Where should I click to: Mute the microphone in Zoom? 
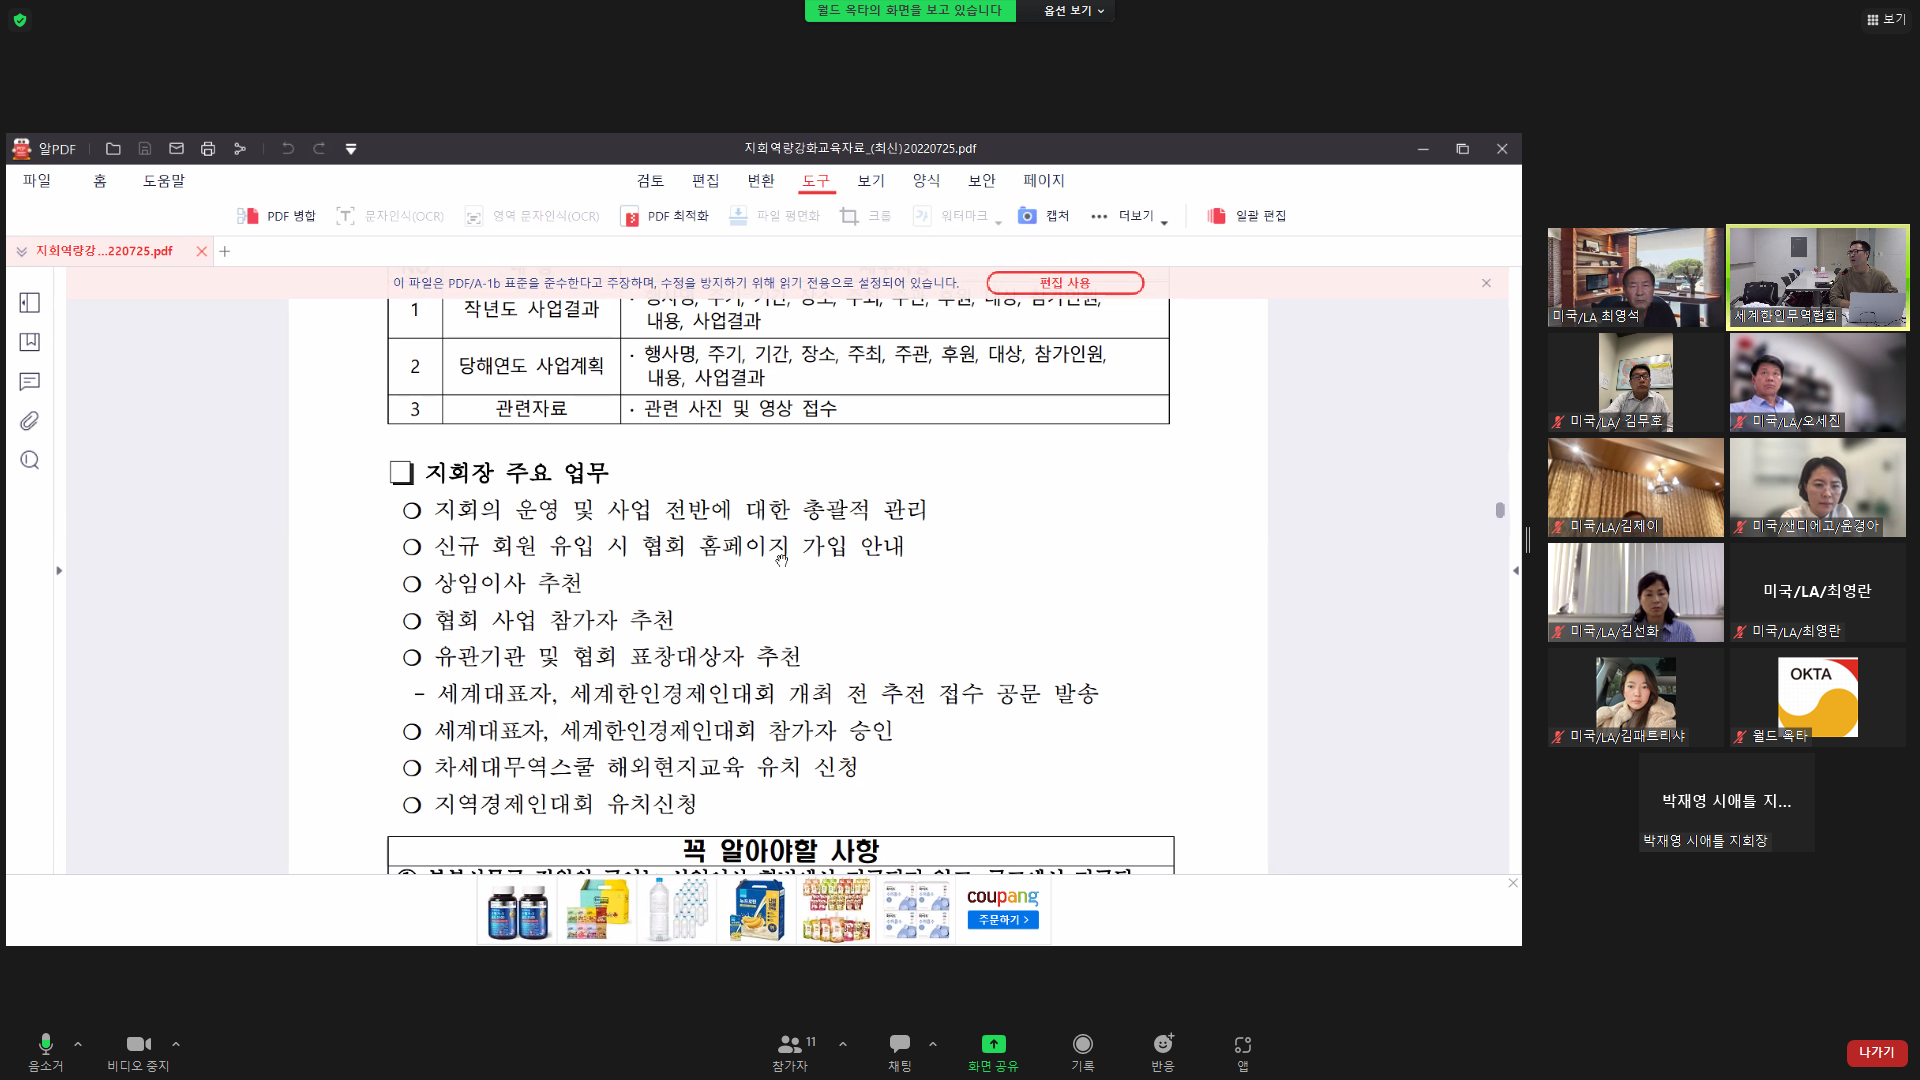pyautogui.click(x=44, y=1043)
